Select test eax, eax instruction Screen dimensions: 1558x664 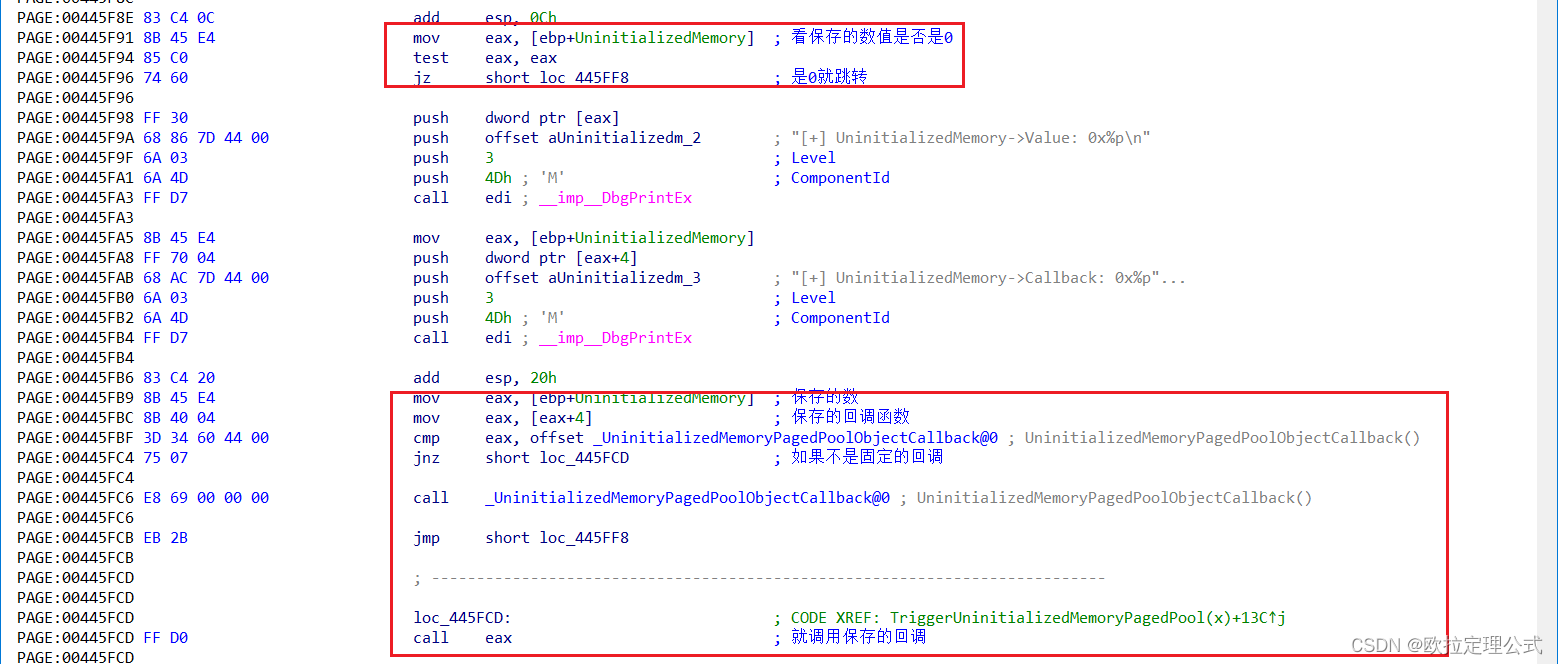pyautogui.click(x=485, y=58)
